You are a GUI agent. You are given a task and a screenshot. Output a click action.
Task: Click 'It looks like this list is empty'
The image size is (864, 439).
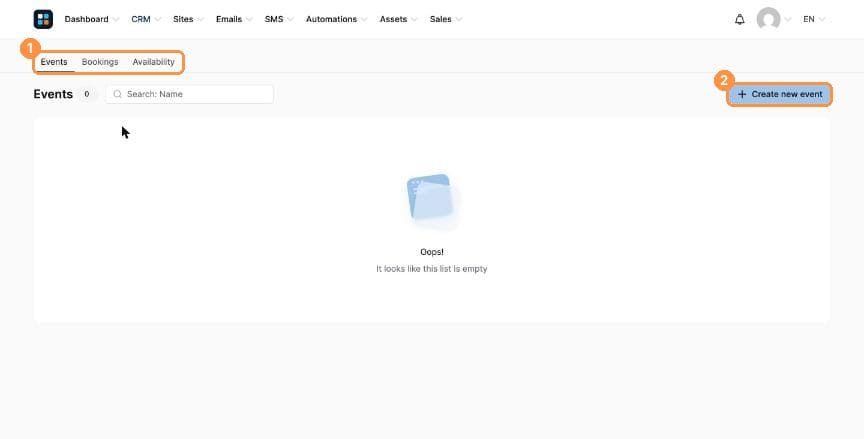click(431, 269)
